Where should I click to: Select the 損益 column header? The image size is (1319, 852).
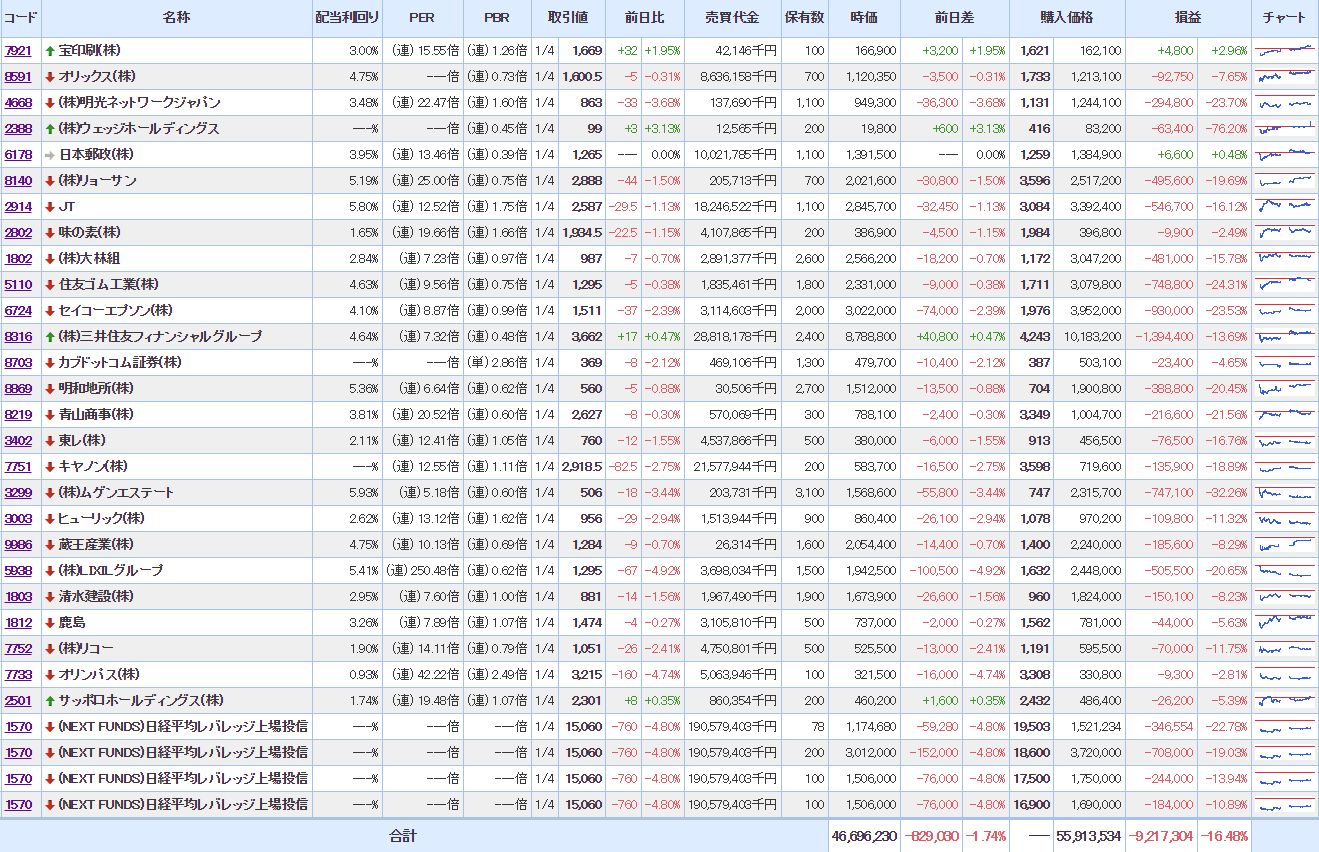point(1188,18)
